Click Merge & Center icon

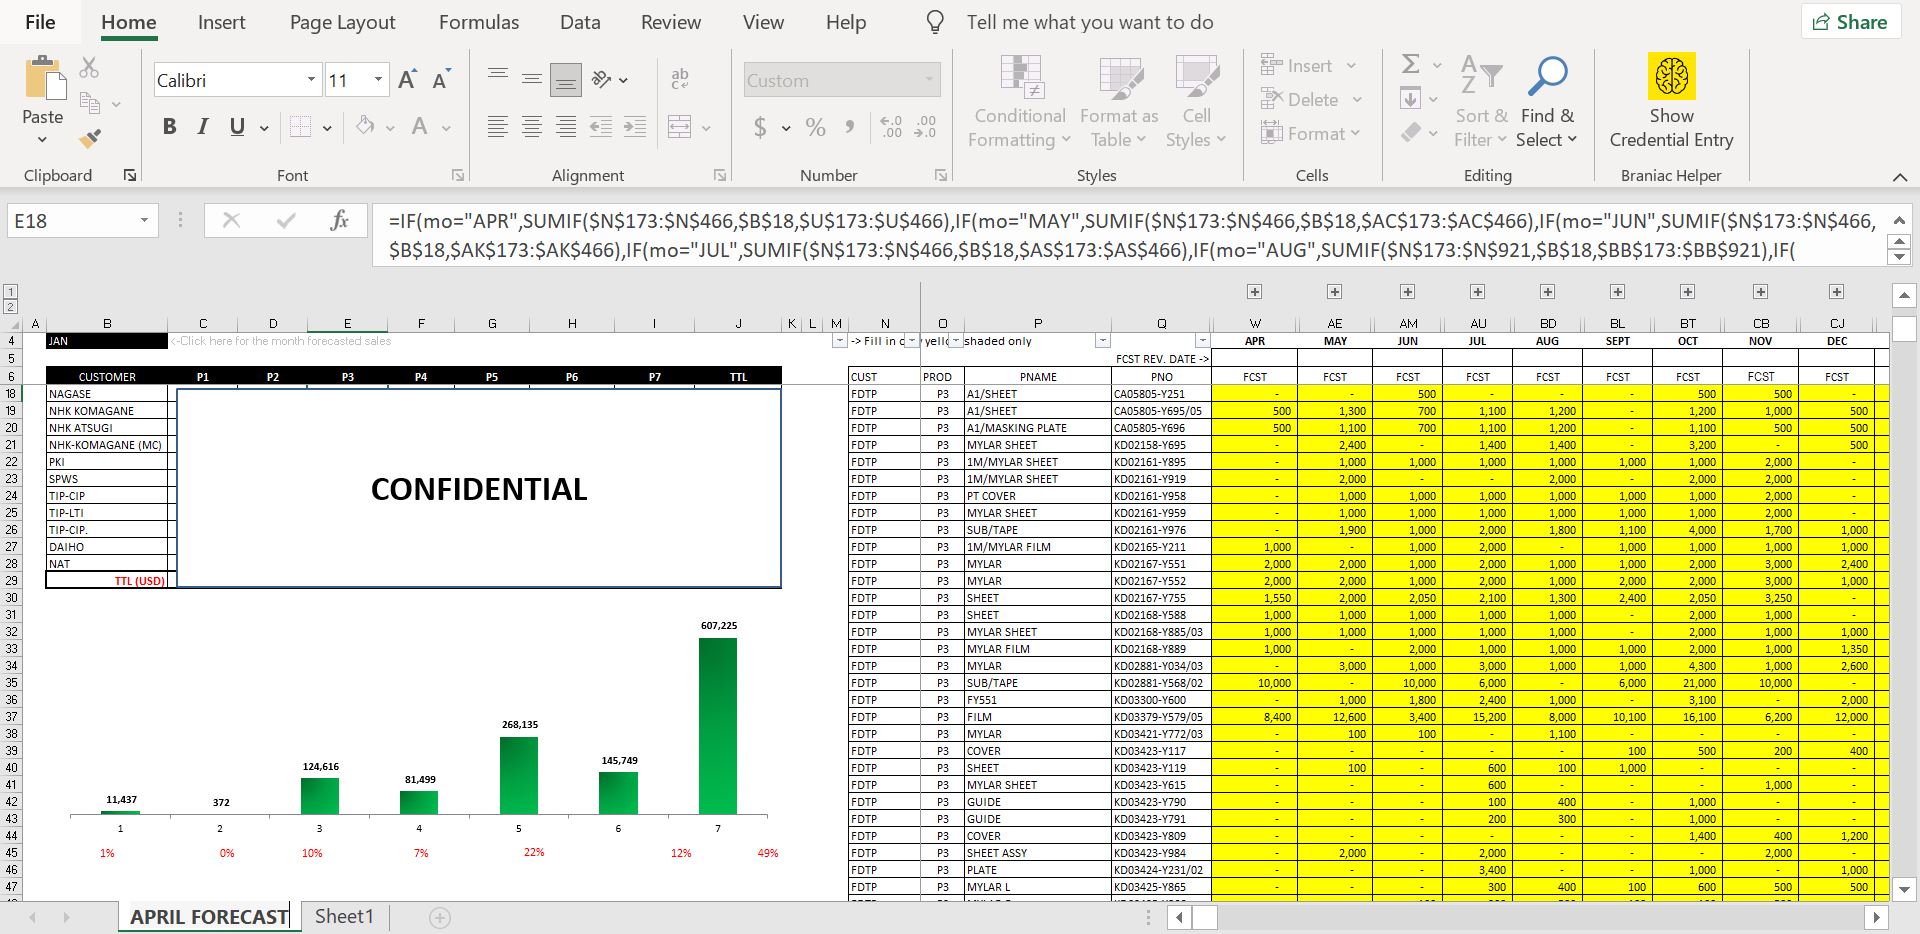click(x=680, y=126)
